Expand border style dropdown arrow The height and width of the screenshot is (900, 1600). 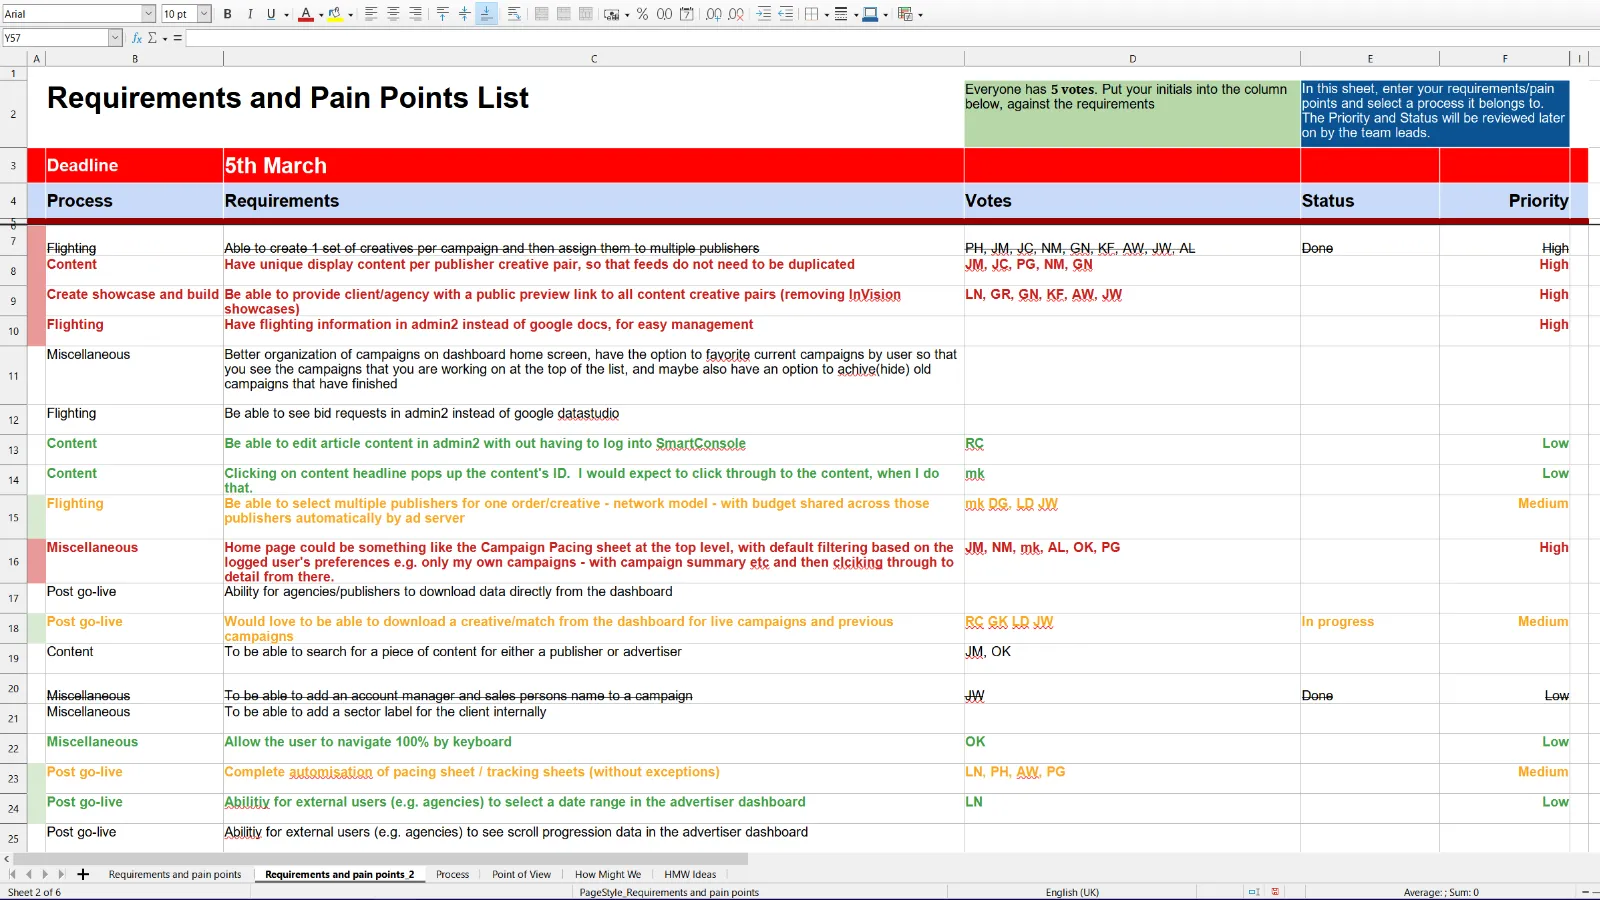pyautogui.click(x=856, y=14)
